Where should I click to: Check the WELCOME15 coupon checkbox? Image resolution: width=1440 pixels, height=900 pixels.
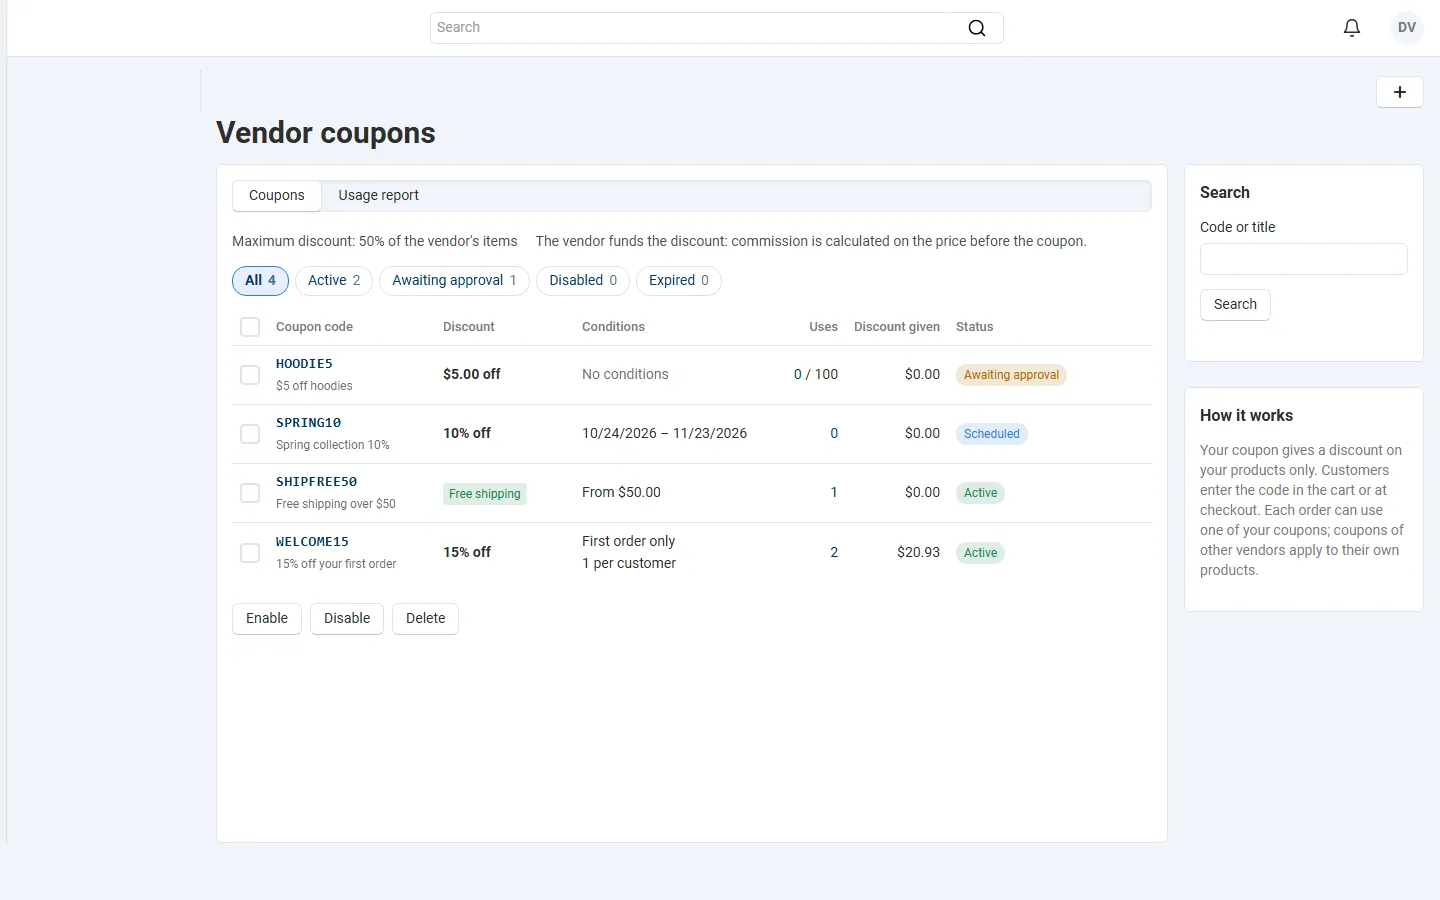tap(250, 553)
